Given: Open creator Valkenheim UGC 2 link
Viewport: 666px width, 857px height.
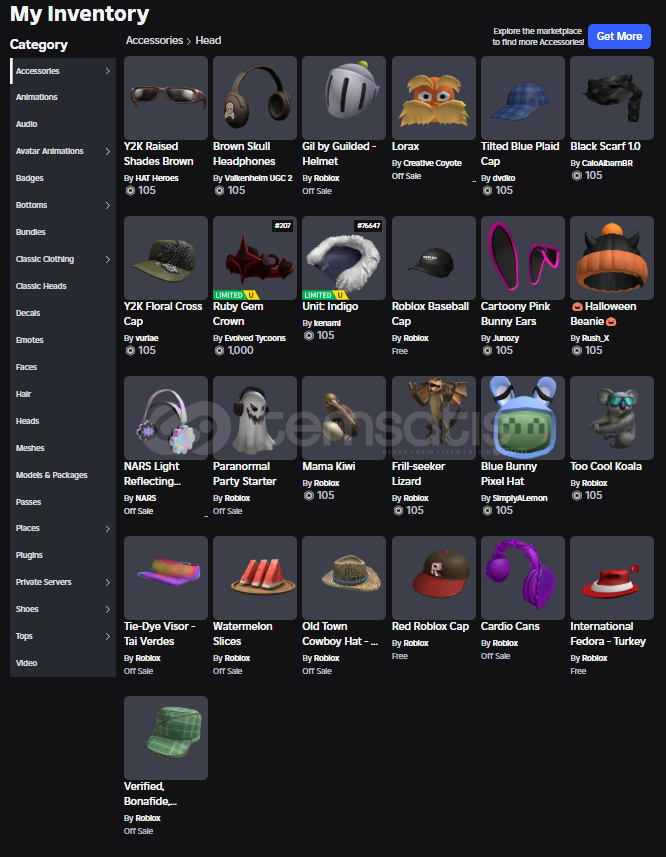Looking at the screenshot, I should (258, 178).
